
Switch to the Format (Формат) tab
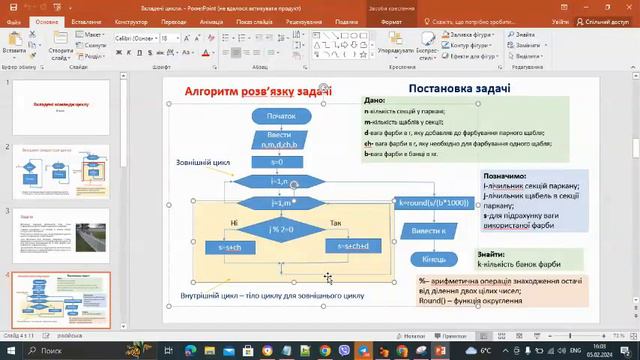391,22
